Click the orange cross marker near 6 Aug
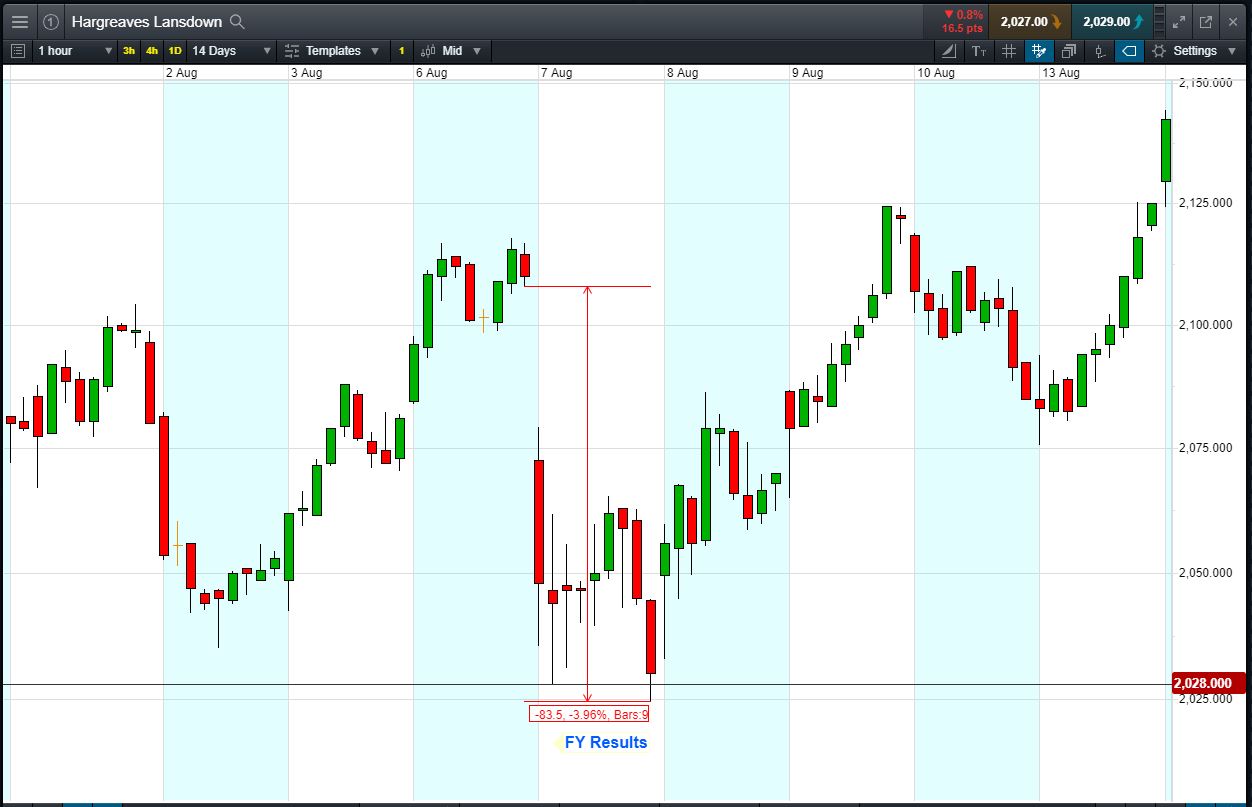The width and height of the screenshot is (1252, 807). (x=483, y=320)
